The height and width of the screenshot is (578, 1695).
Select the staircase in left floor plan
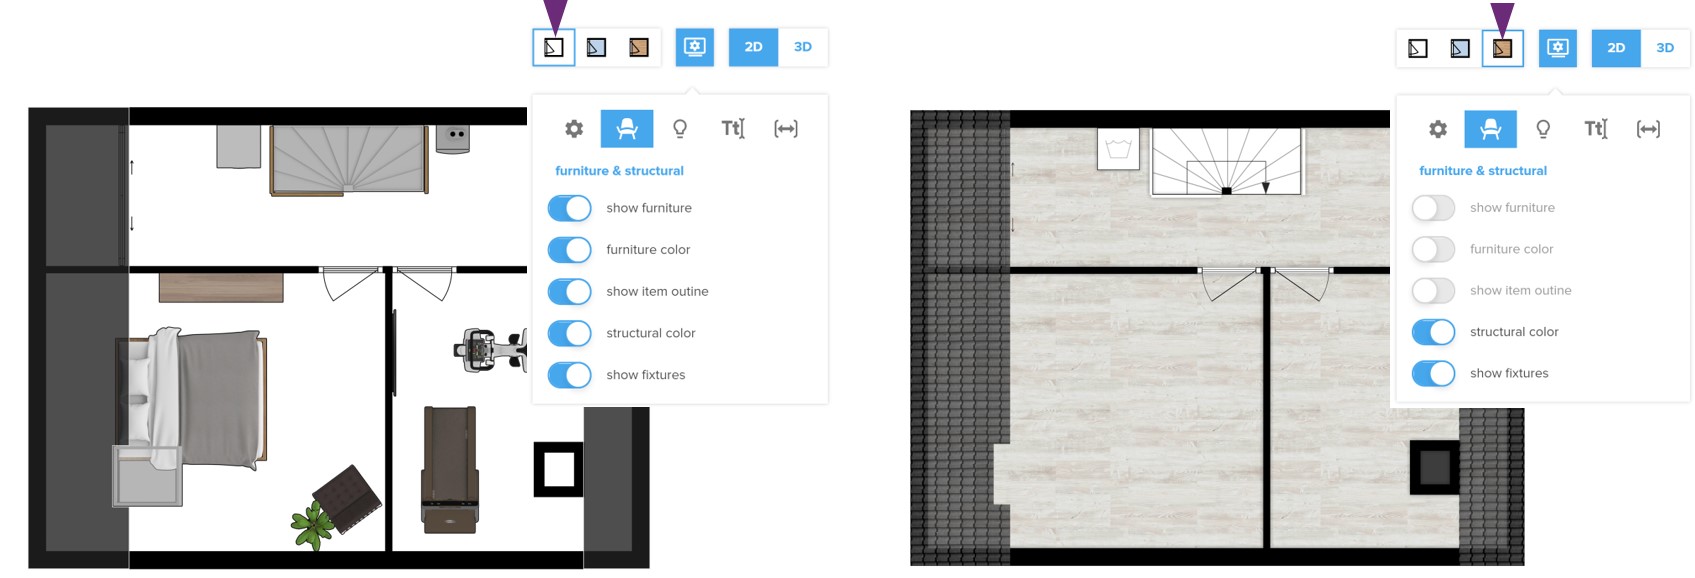point(348,160)
